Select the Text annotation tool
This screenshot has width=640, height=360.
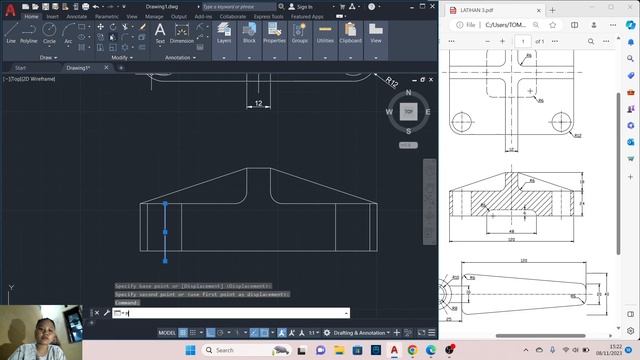point(160,33)
